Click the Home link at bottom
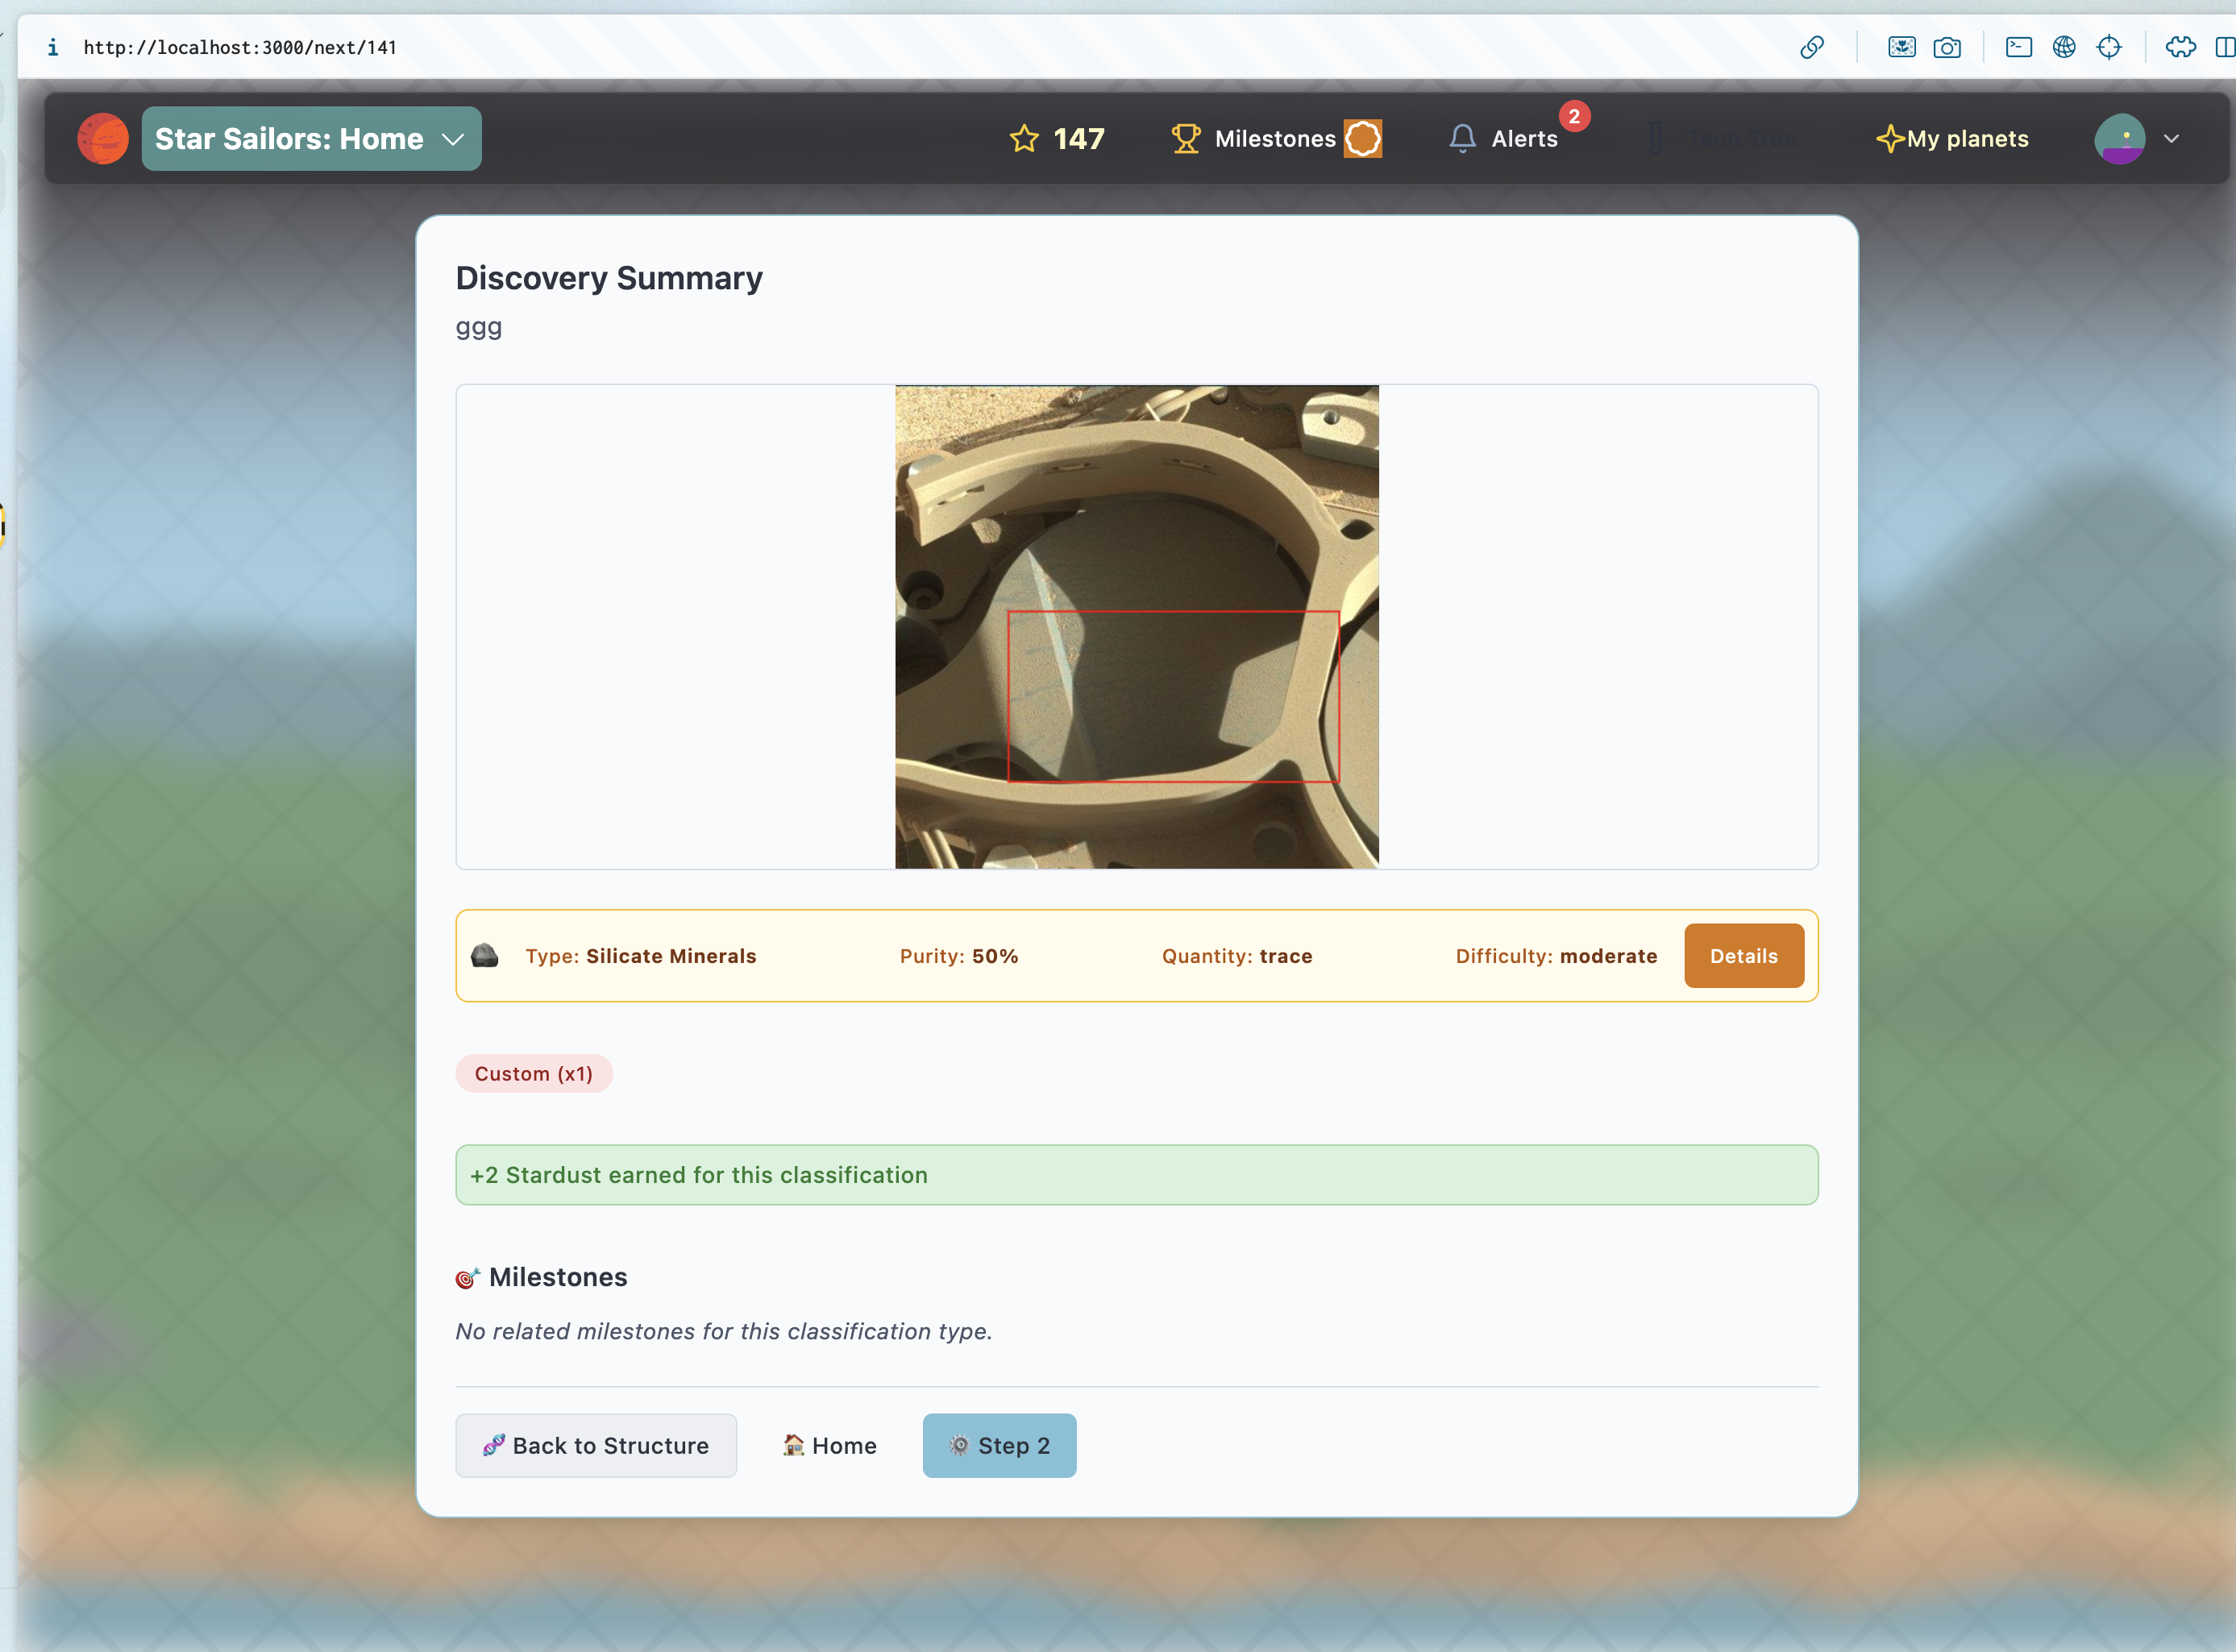 tap(829, 1444)
